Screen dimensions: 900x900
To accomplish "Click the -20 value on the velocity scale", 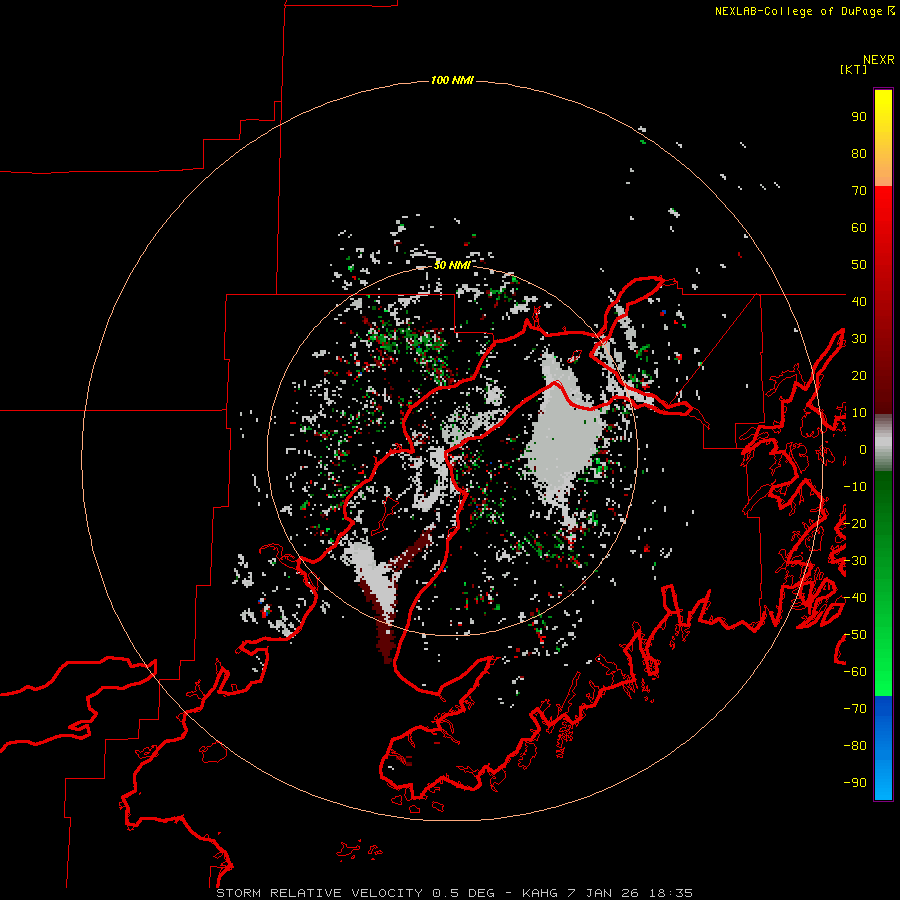I will click(855, 523).
